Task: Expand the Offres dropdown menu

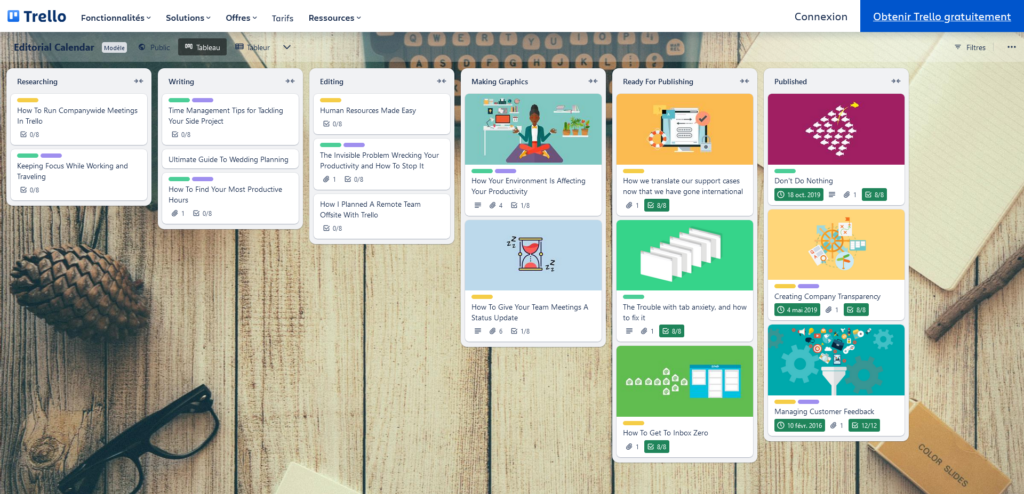Action: click(x=241, y=18)
